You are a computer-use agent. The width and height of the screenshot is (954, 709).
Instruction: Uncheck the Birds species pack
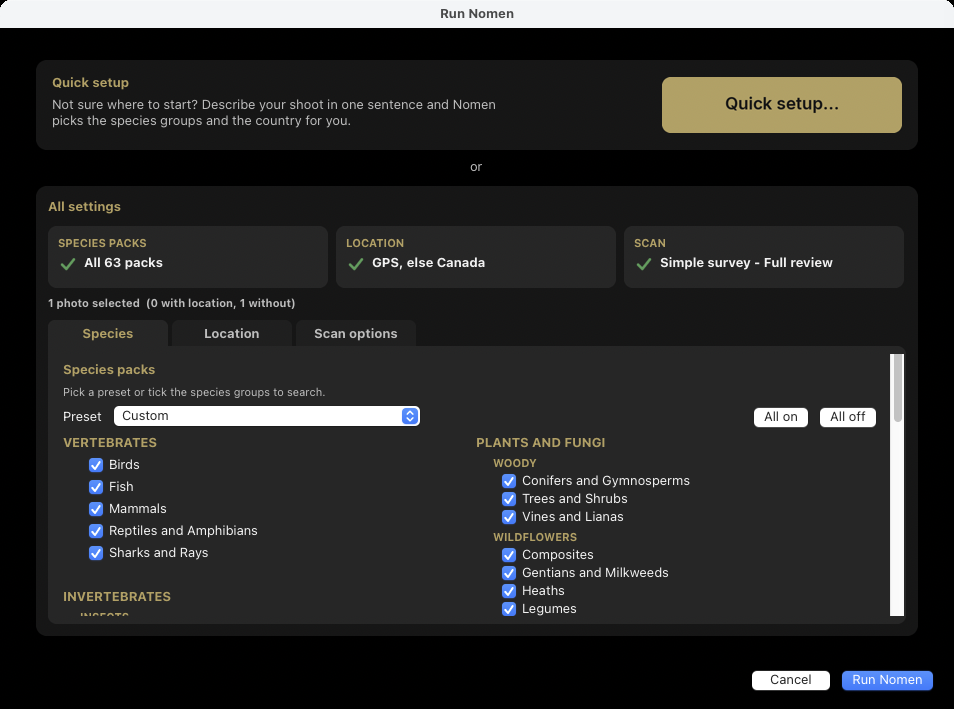(x=96, y=465)
